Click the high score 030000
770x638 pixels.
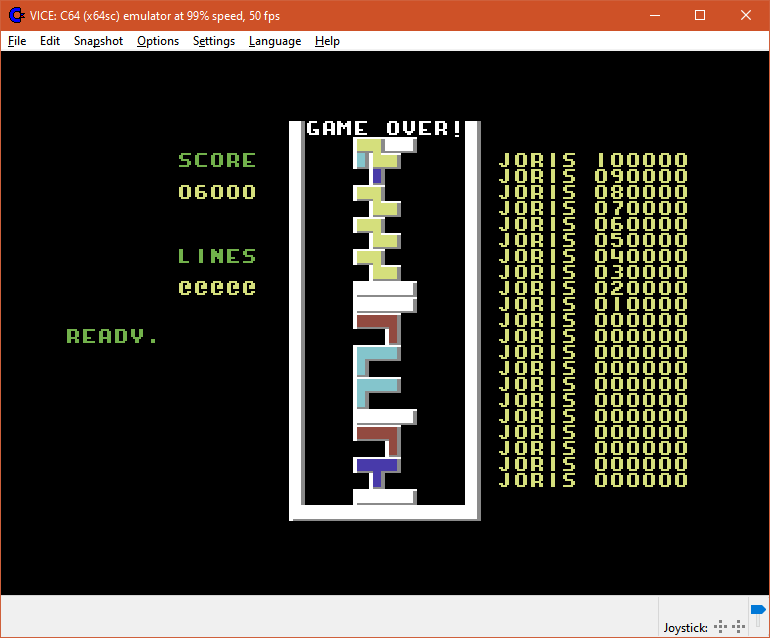641,272
